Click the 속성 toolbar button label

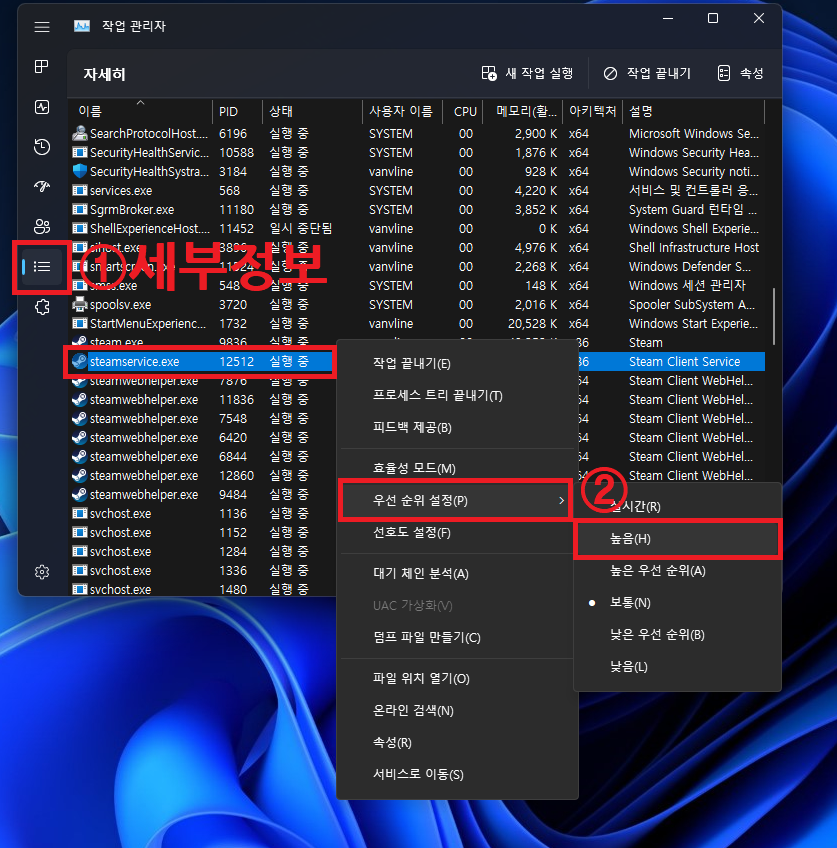pyautogui.click(x=751, y=73)
